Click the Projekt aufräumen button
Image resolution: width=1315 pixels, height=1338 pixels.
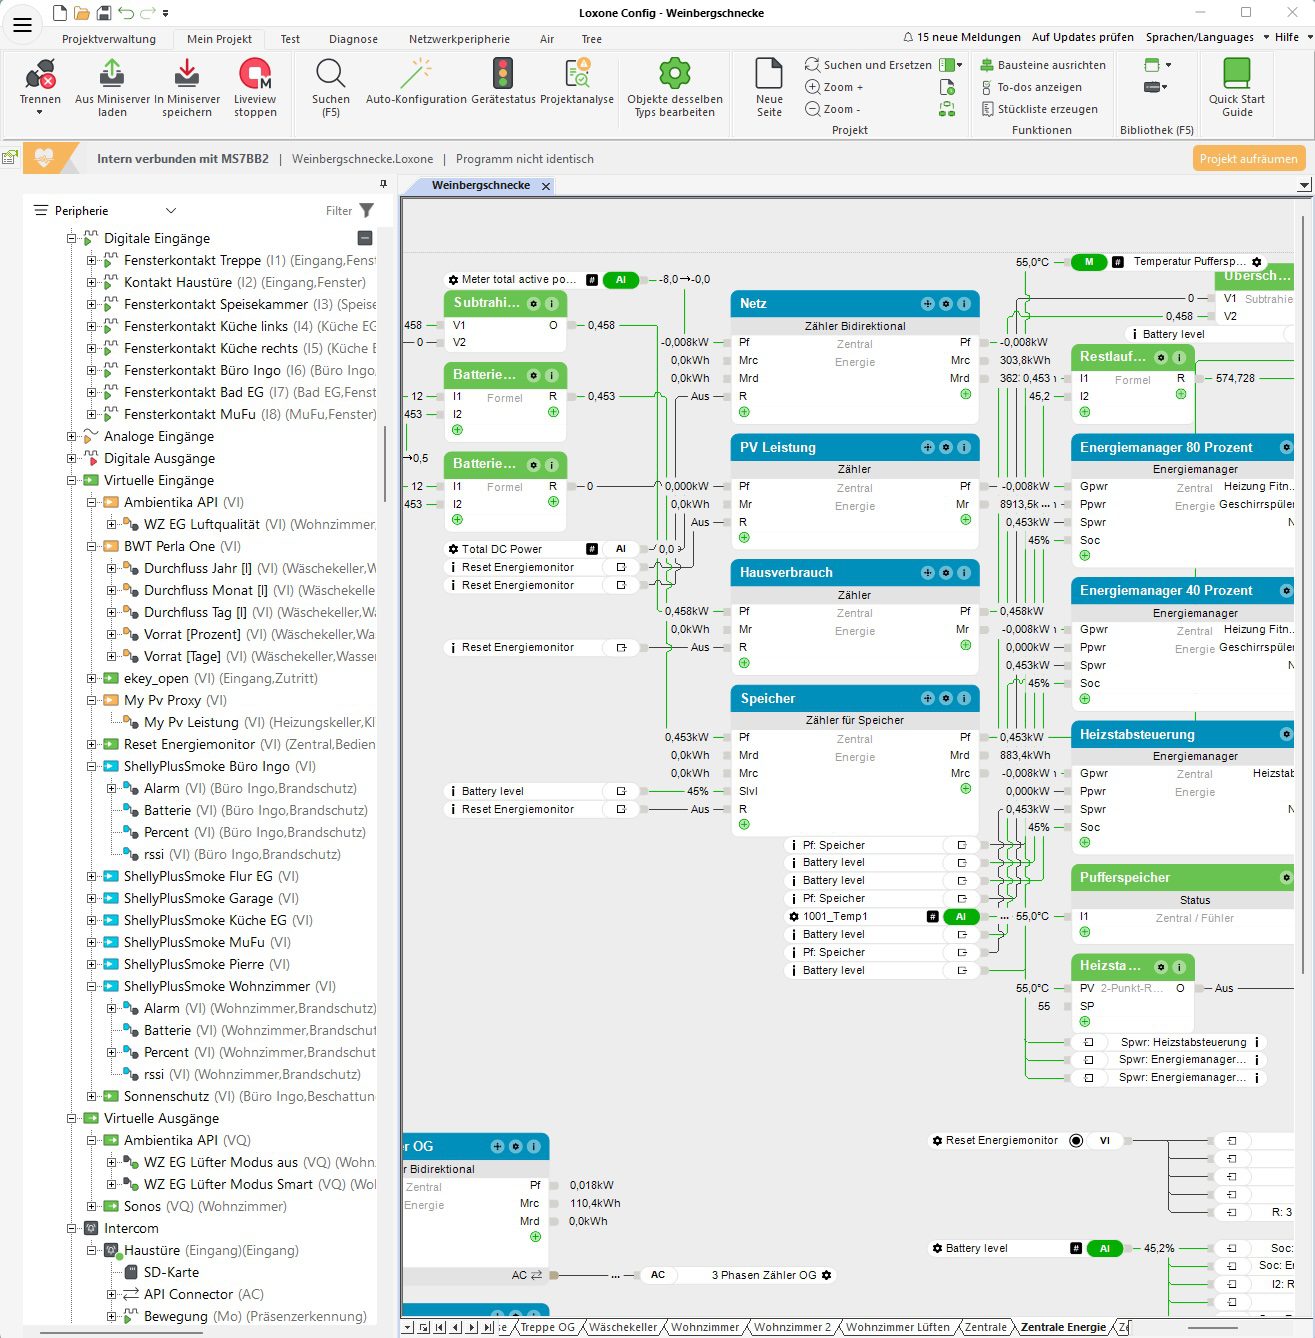[x=1248, y=159]
